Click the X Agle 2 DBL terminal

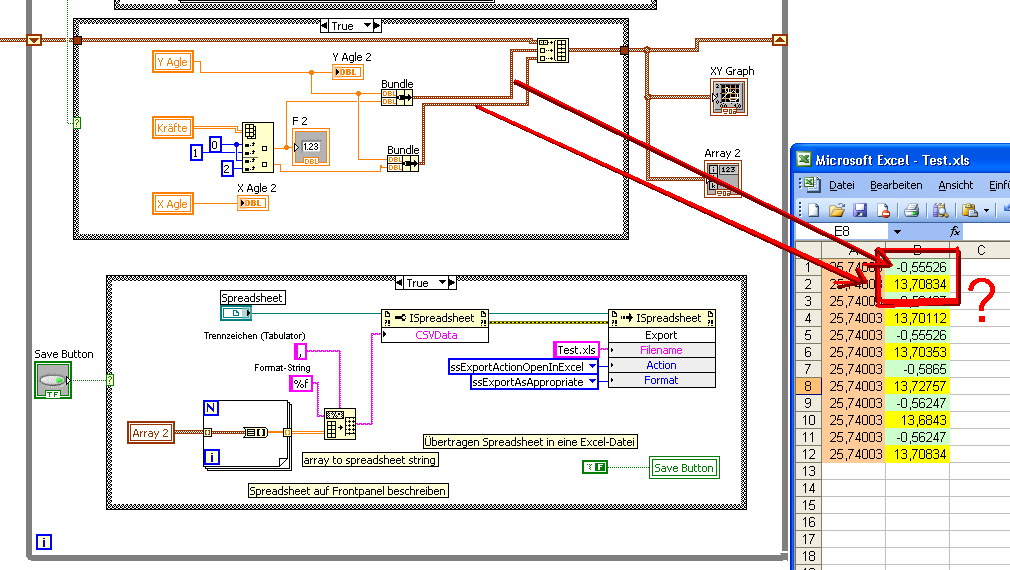252,203
